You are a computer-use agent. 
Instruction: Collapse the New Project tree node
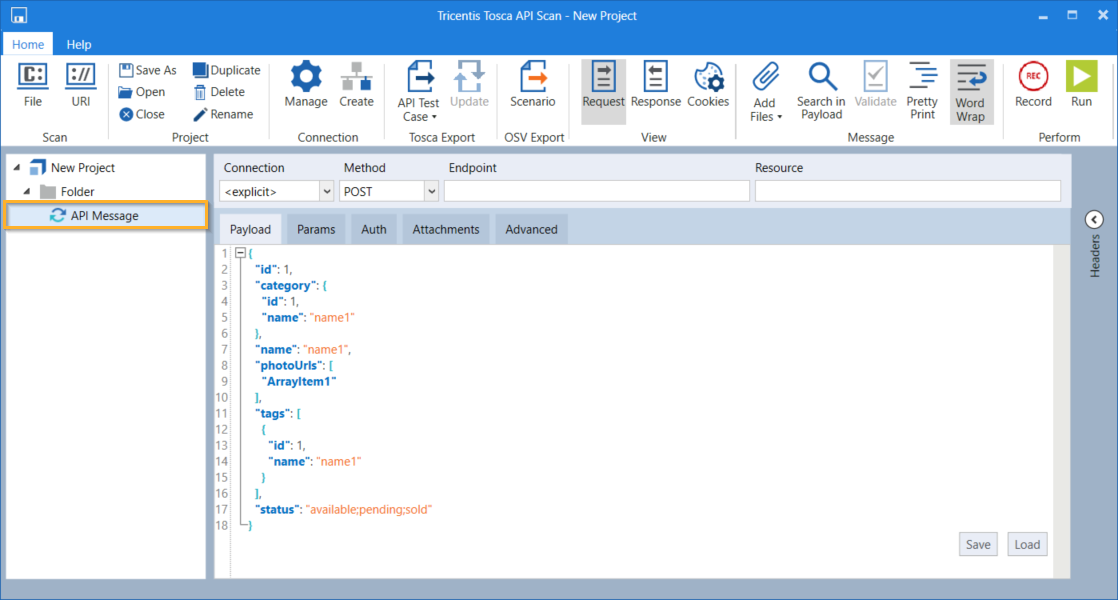[x=17, y=168]
